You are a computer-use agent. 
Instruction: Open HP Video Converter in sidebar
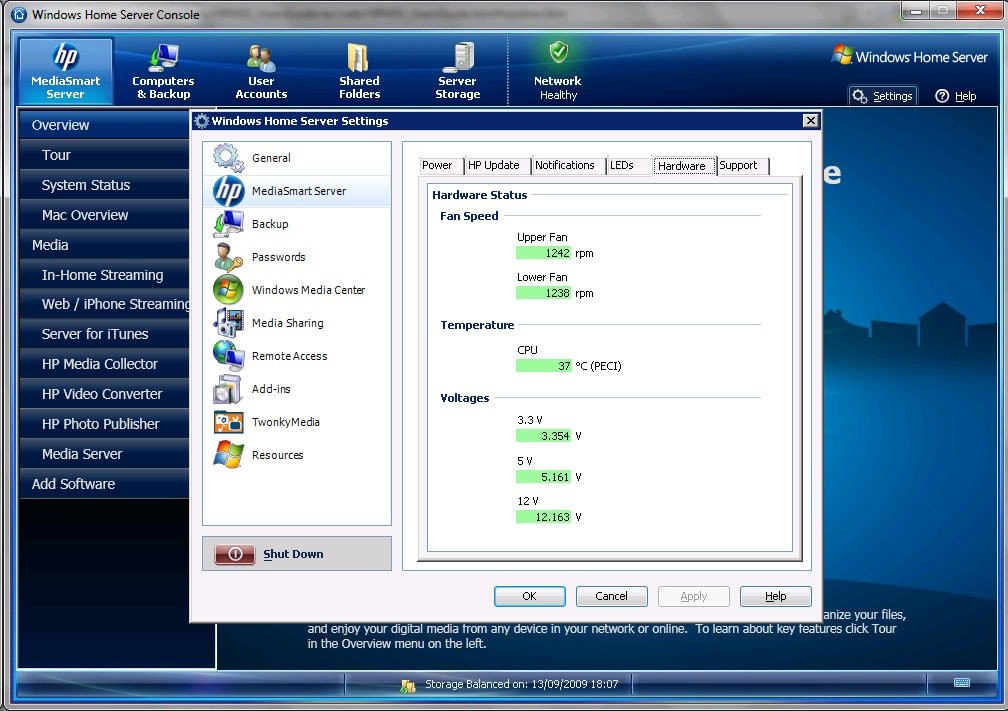[104, 394]
